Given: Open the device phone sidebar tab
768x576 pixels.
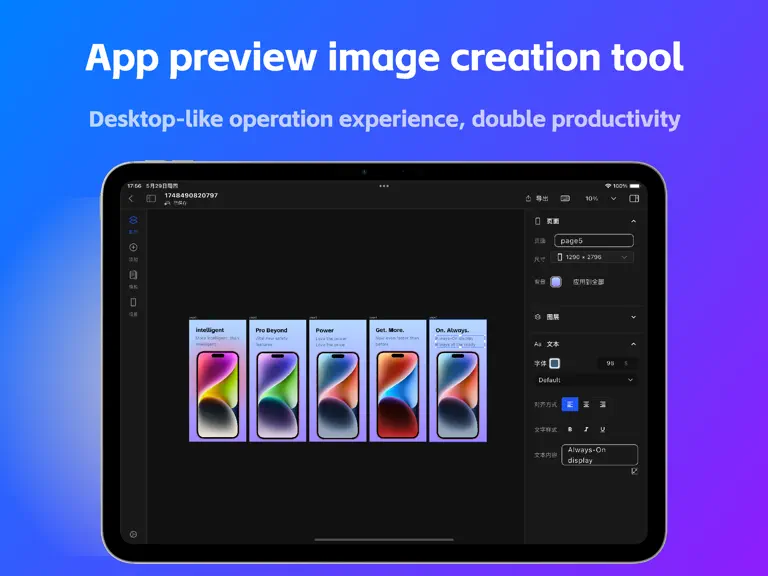Looking at the screenshot, I should tap(133, 306).
